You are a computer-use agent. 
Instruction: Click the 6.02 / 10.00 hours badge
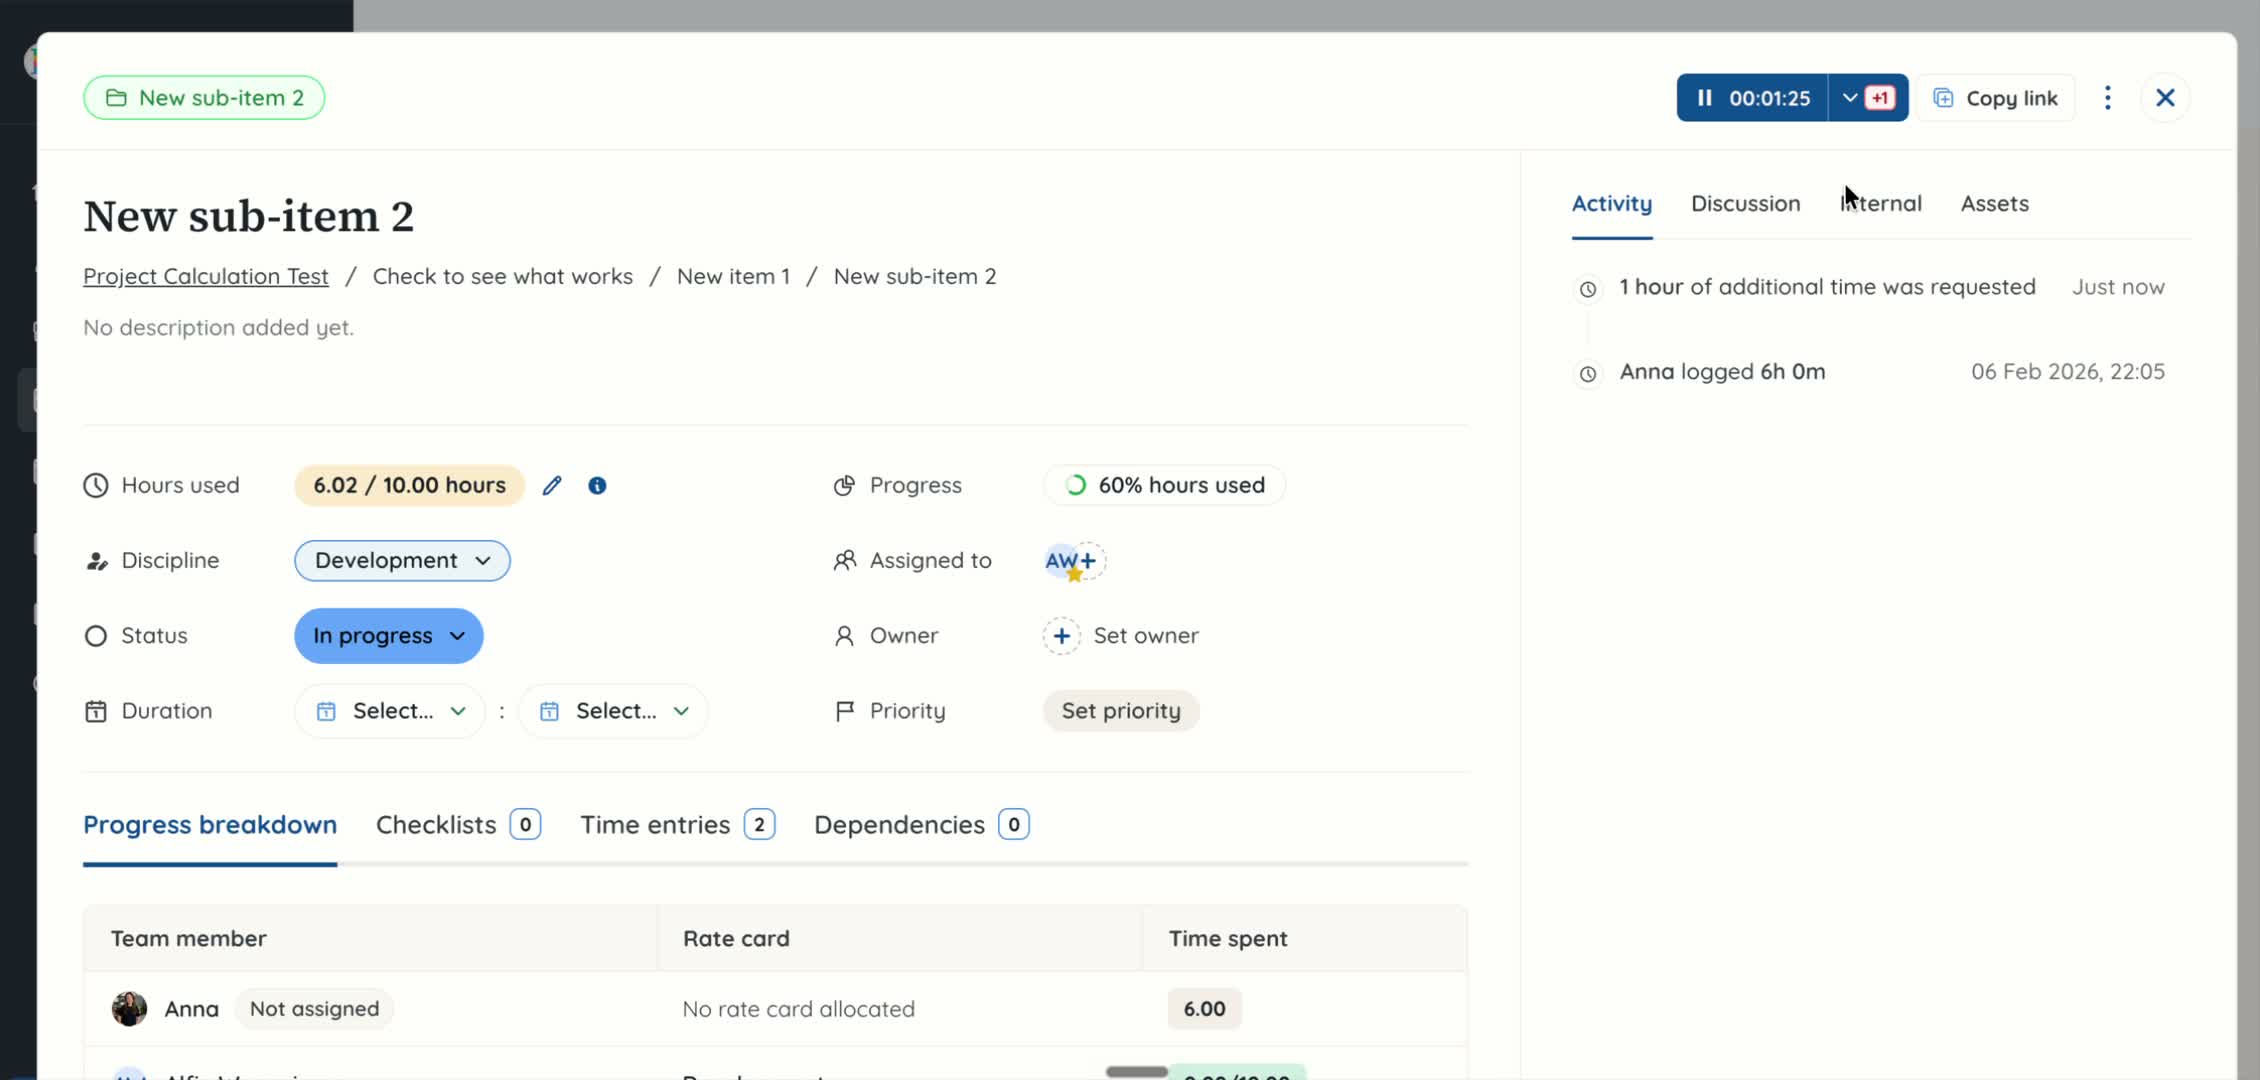(x=409, y=485)
